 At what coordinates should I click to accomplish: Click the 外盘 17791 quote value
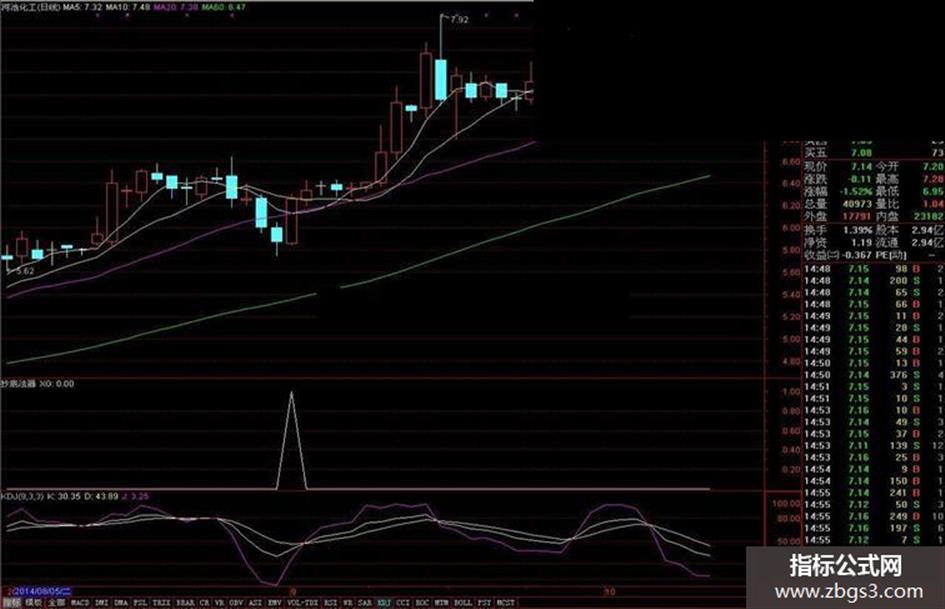coord(857,216)
